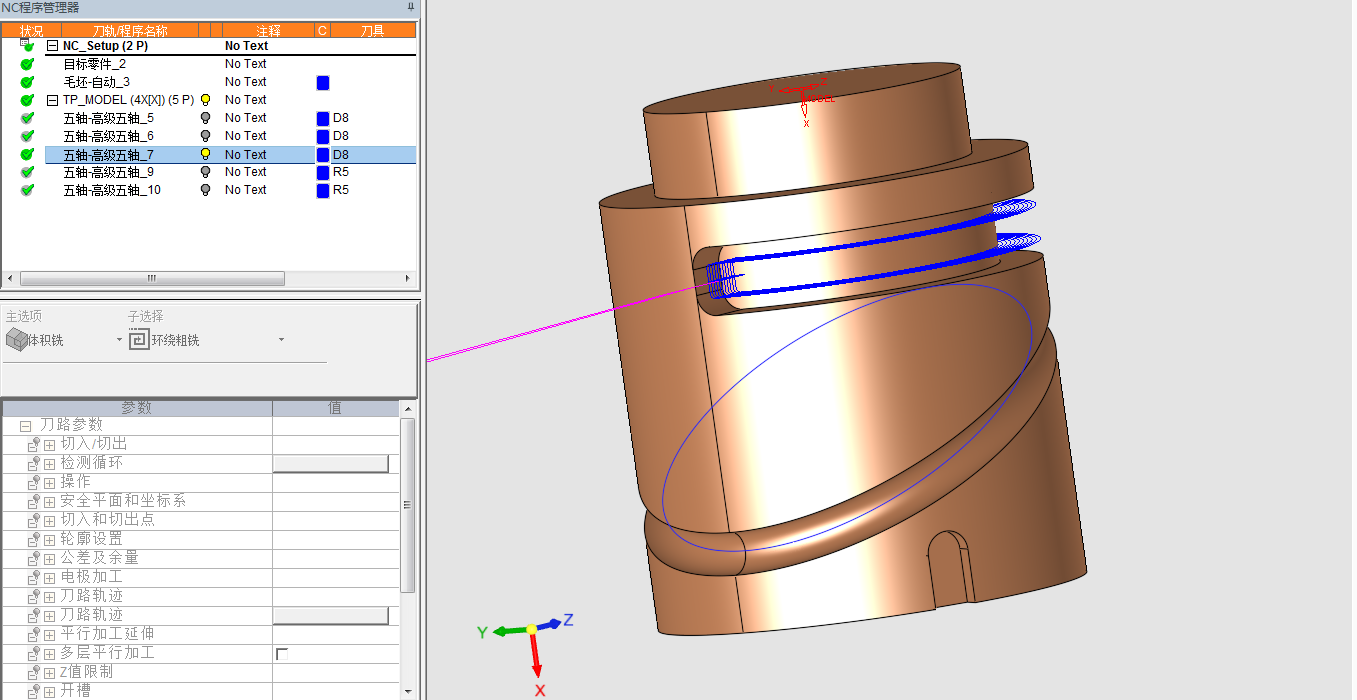Select the 五轴-高级五轴_9 toolpath row

tap(108, 172)
